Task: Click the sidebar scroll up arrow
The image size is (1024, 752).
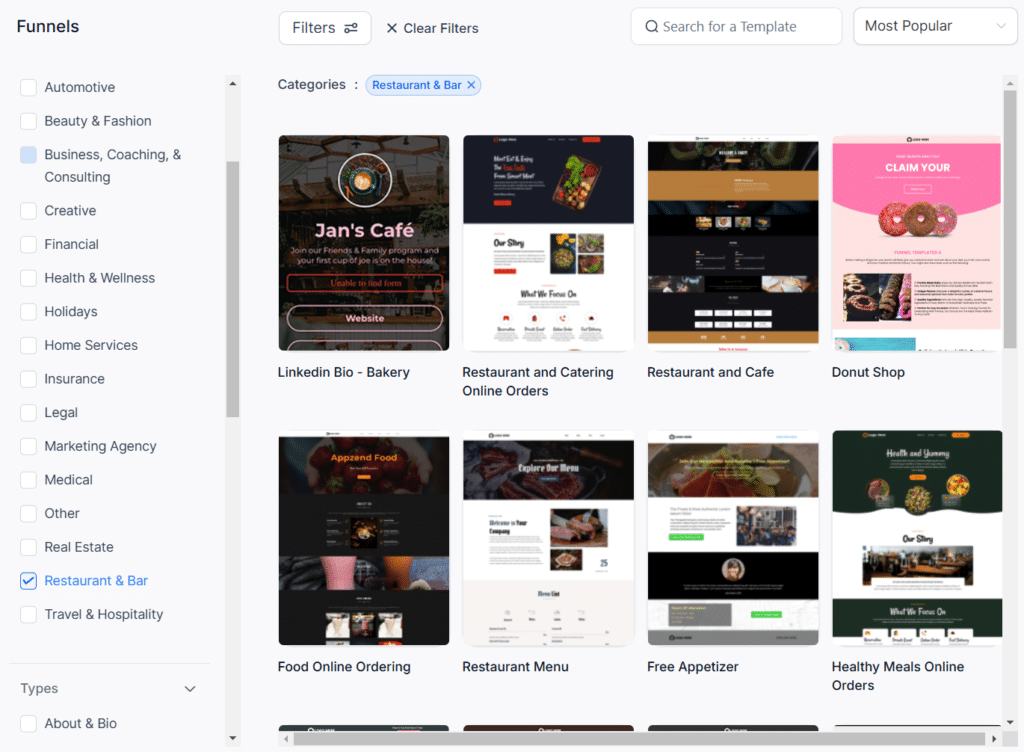Action: 232,84
